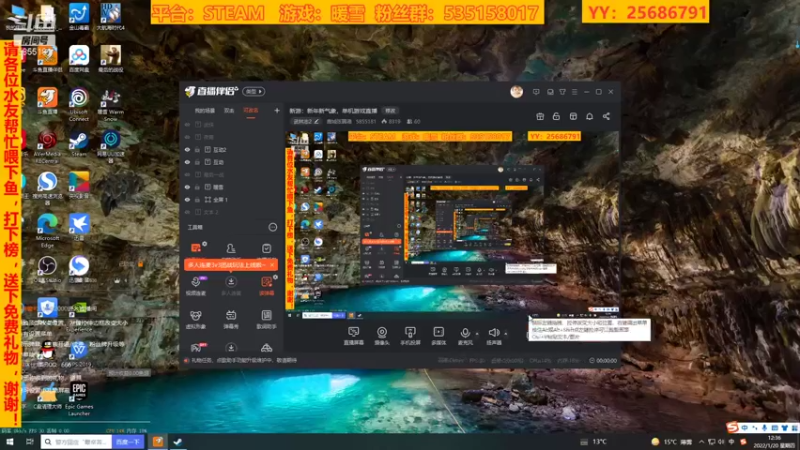Open Steam desktop shortcut
The width and height of the screenshot is (800, 450).
tap(79, 143)
